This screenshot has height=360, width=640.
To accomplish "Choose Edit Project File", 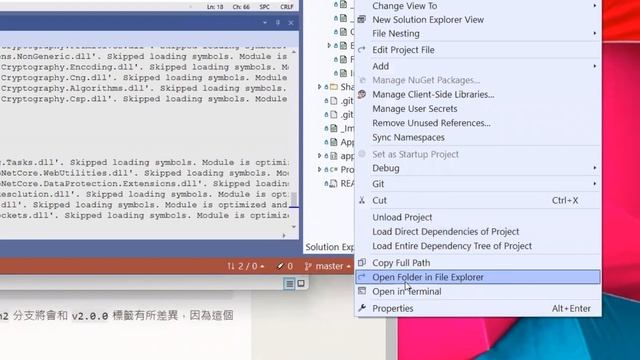I will (478, 50).
